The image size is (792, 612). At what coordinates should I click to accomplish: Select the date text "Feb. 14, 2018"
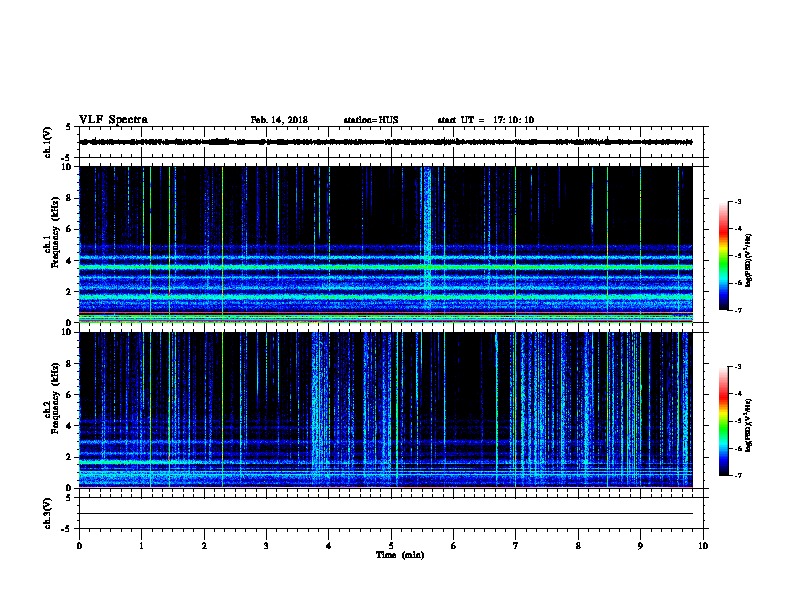pyautogui.click(x=279, y=120)
